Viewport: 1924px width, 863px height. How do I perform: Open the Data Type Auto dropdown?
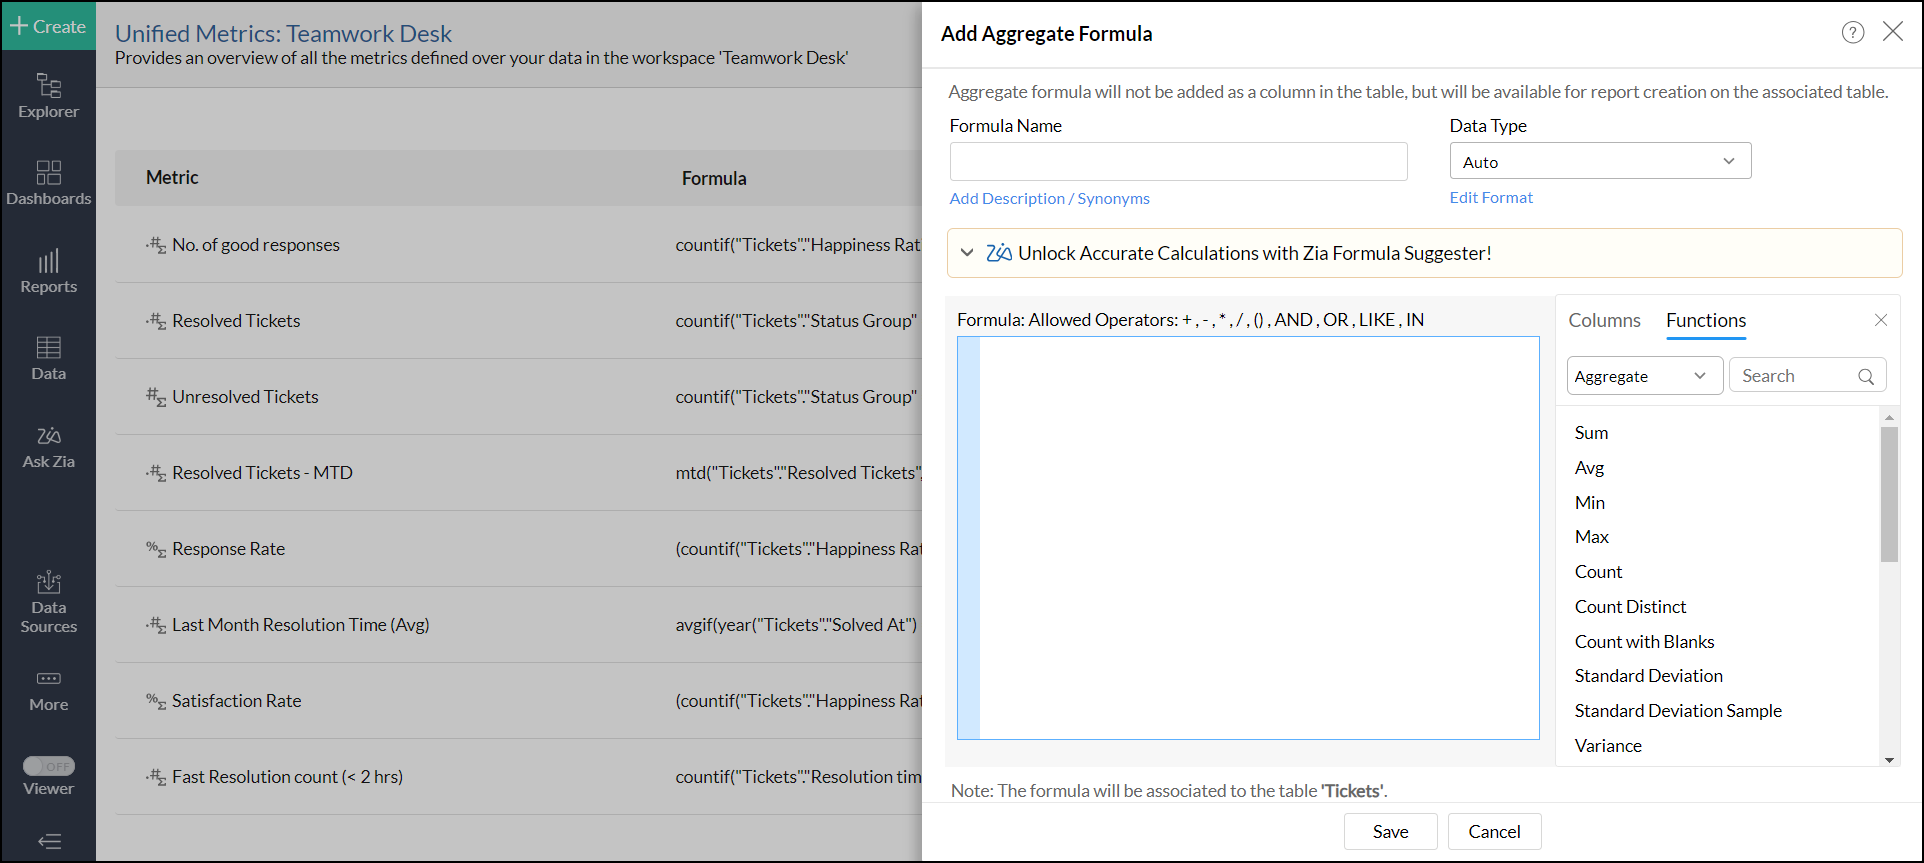tap(1600, 161)
